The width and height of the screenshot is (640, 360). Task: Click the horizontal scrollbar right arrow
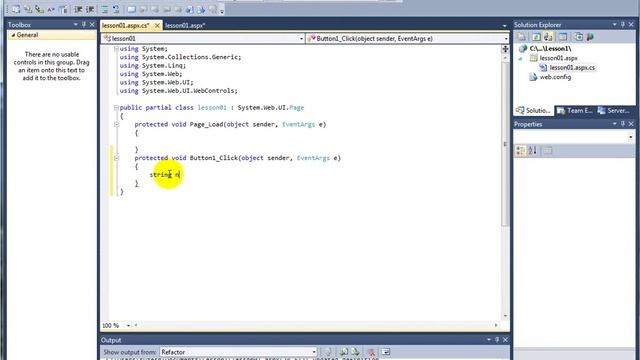point(496,325)
